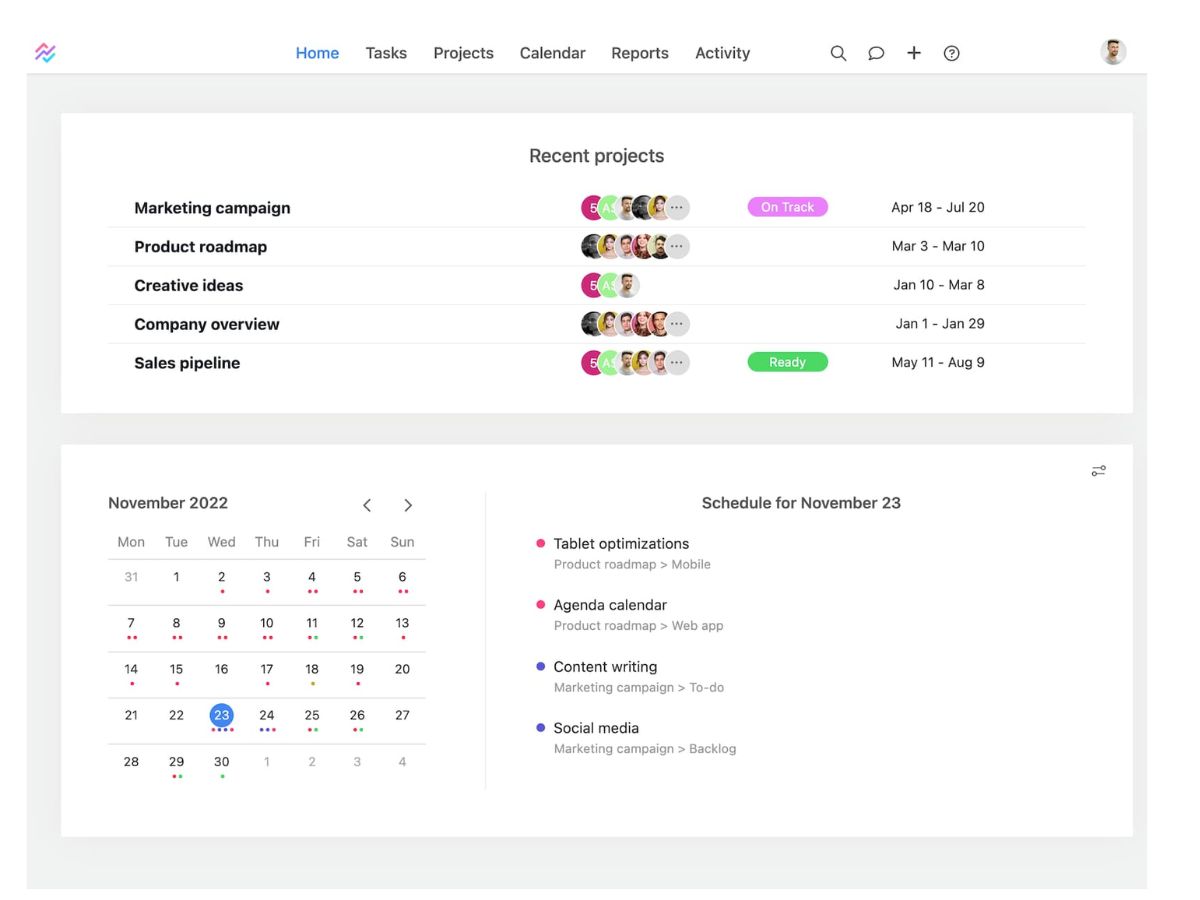Select November 18 in calendar
Image resolution: width=1200 pixels, height=900 pixels.
click(312, 669)
